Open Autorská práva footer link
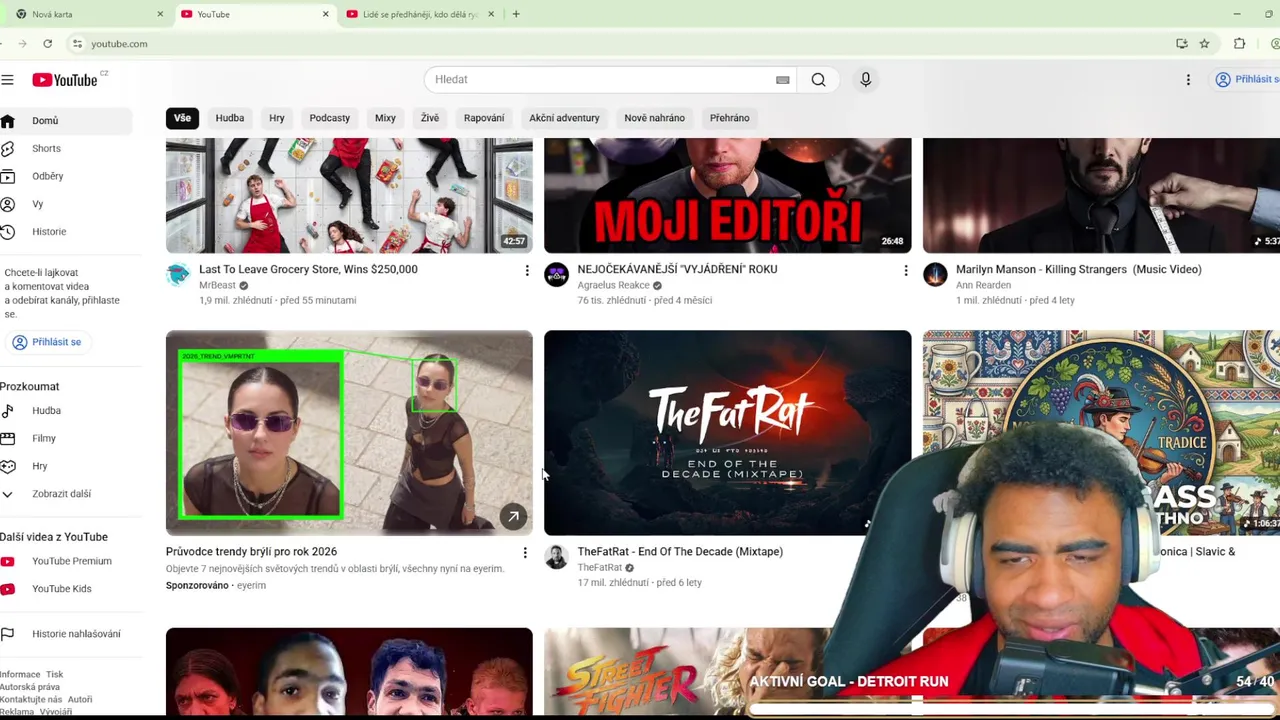 tap(30, 687)
